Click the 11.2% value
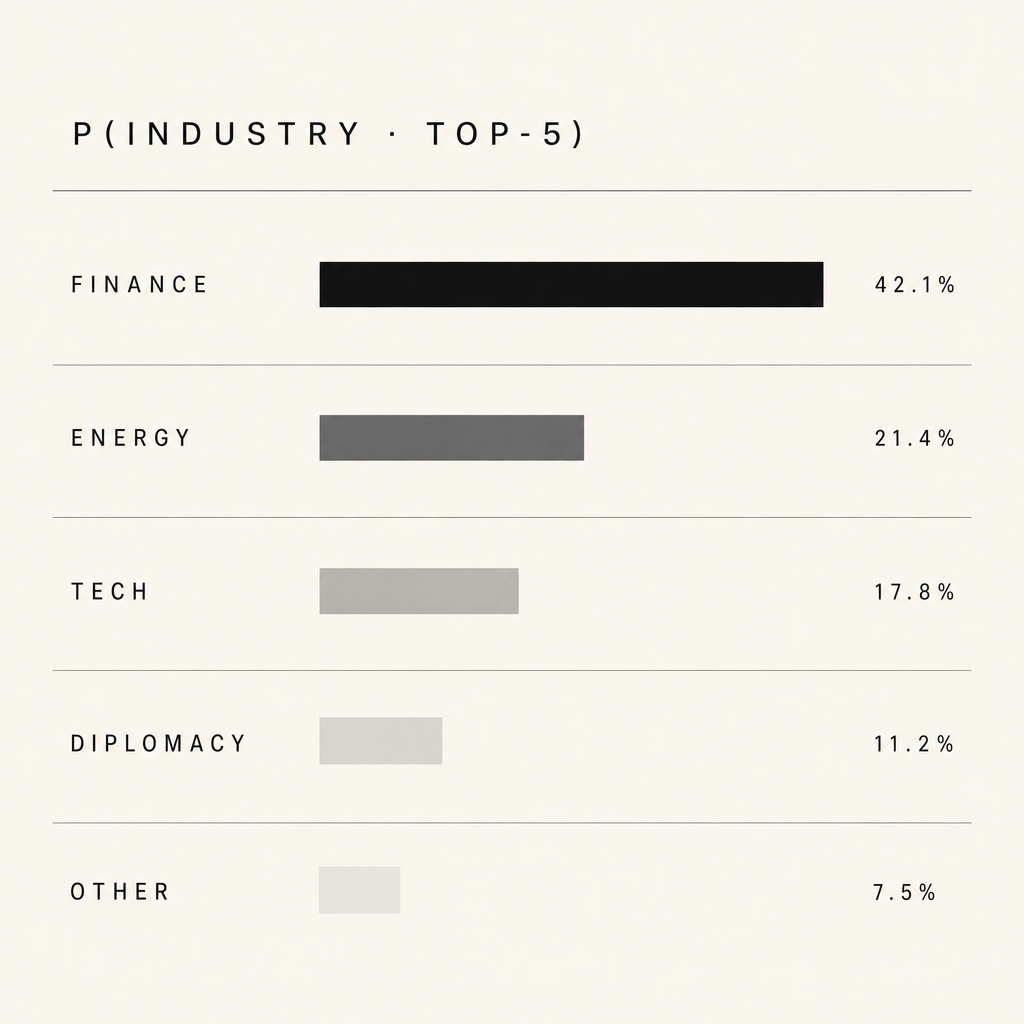 pyautogui.click(x=915, y=744)
